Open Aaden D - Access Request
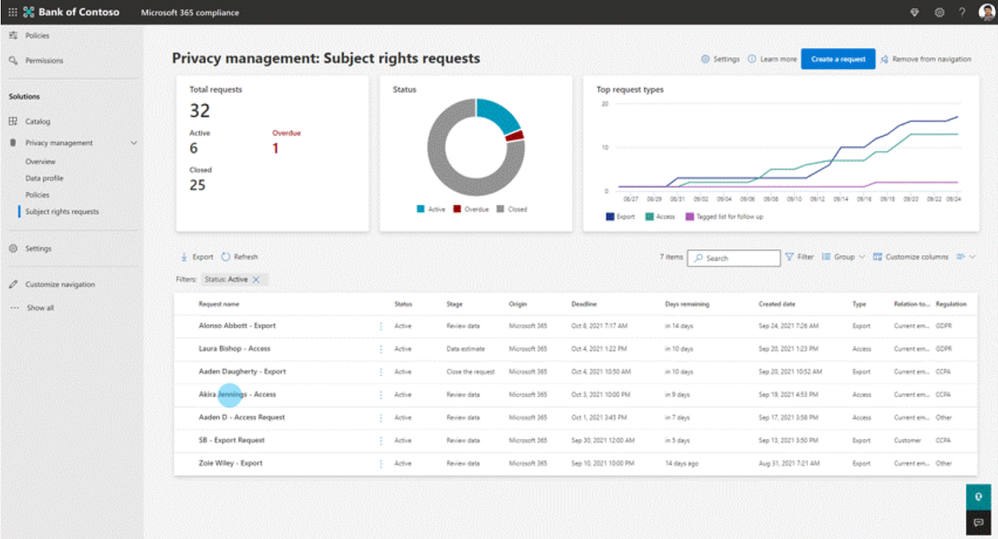Image resolution: width=998 pixels, height=539 pixels. pyautogui.click(x=242, y=417)
